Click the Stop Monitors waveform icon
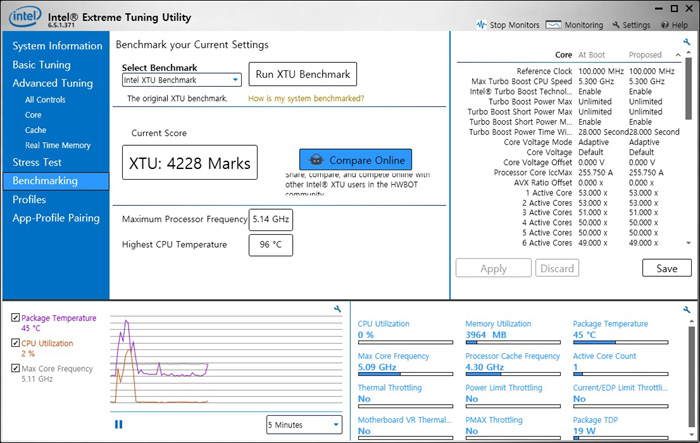Viewport: 700px width, 443px height. tap(481, 25)
